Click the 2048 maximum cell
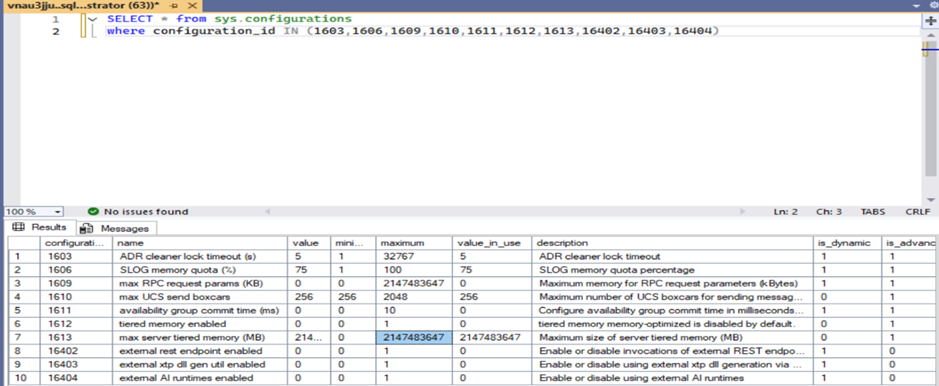This screenshot has width=939, height=386. [414, 297]
